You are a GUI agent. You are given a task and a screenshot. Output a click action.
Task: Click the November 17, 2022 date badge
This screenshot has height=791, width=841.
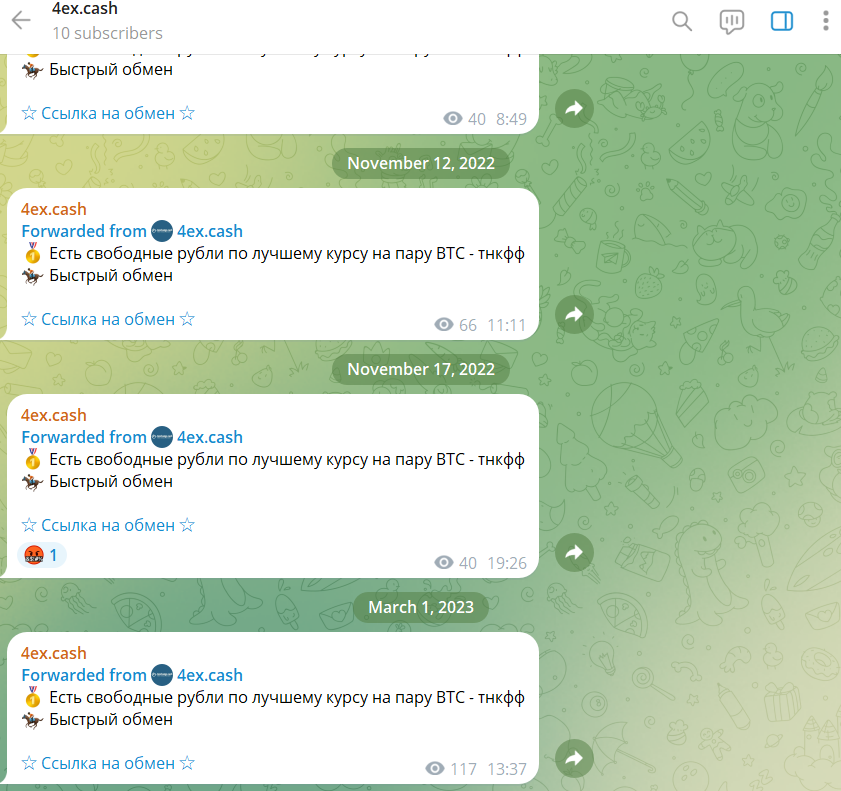click(420, 369)
